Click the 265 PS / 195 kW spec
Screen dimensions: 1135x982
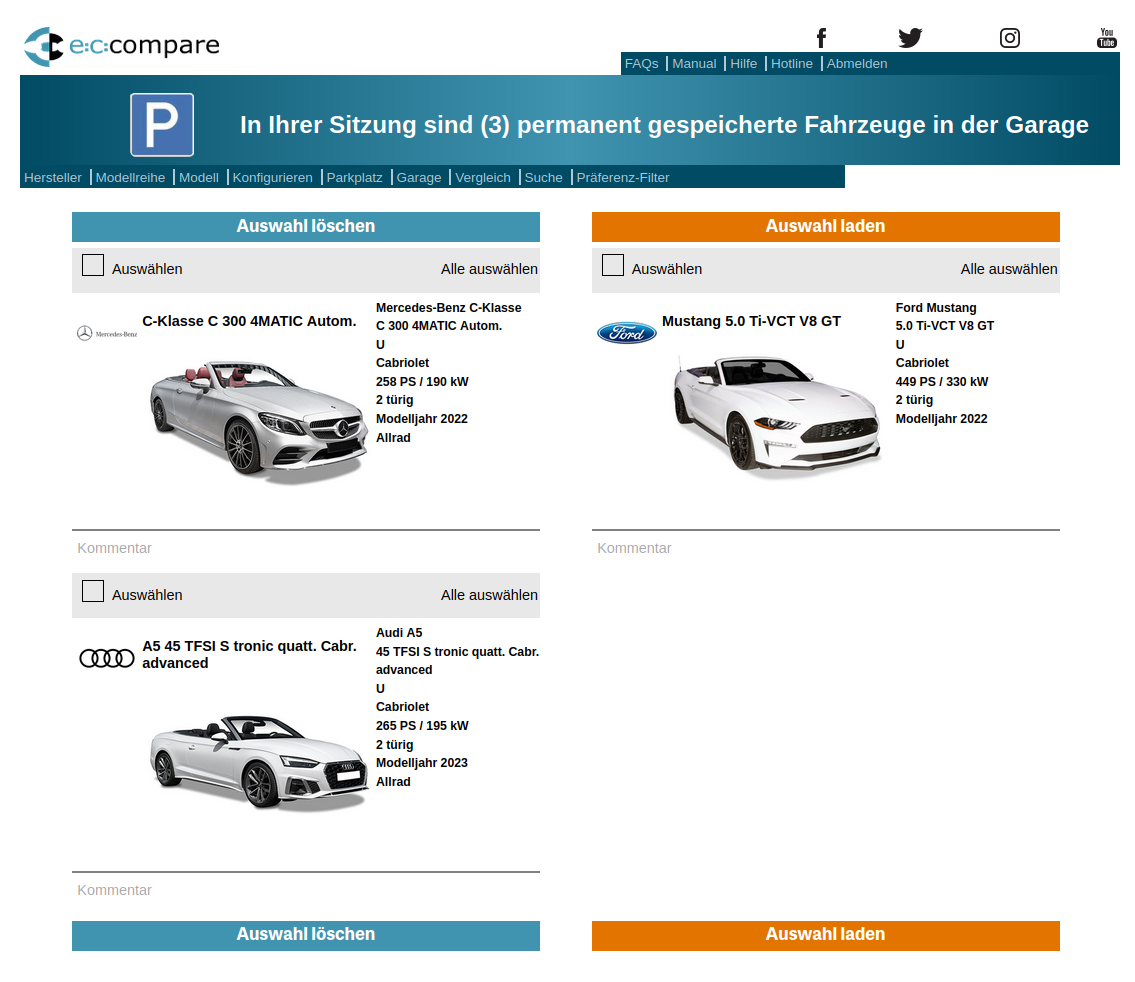pos(422,726)
